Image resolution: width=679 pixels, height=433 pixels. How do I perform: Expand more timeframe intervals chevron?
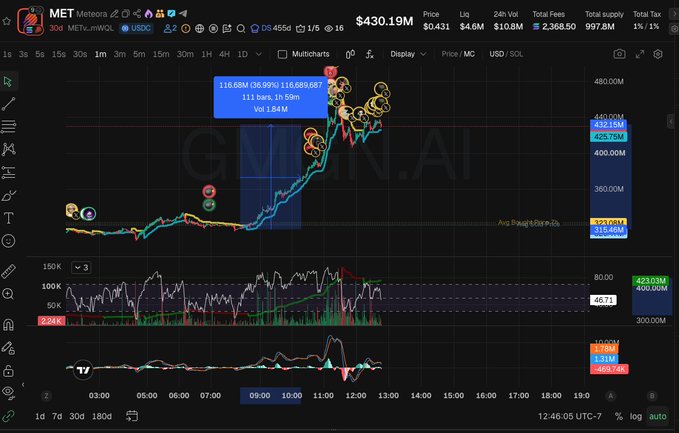click(x=259, y=54)
